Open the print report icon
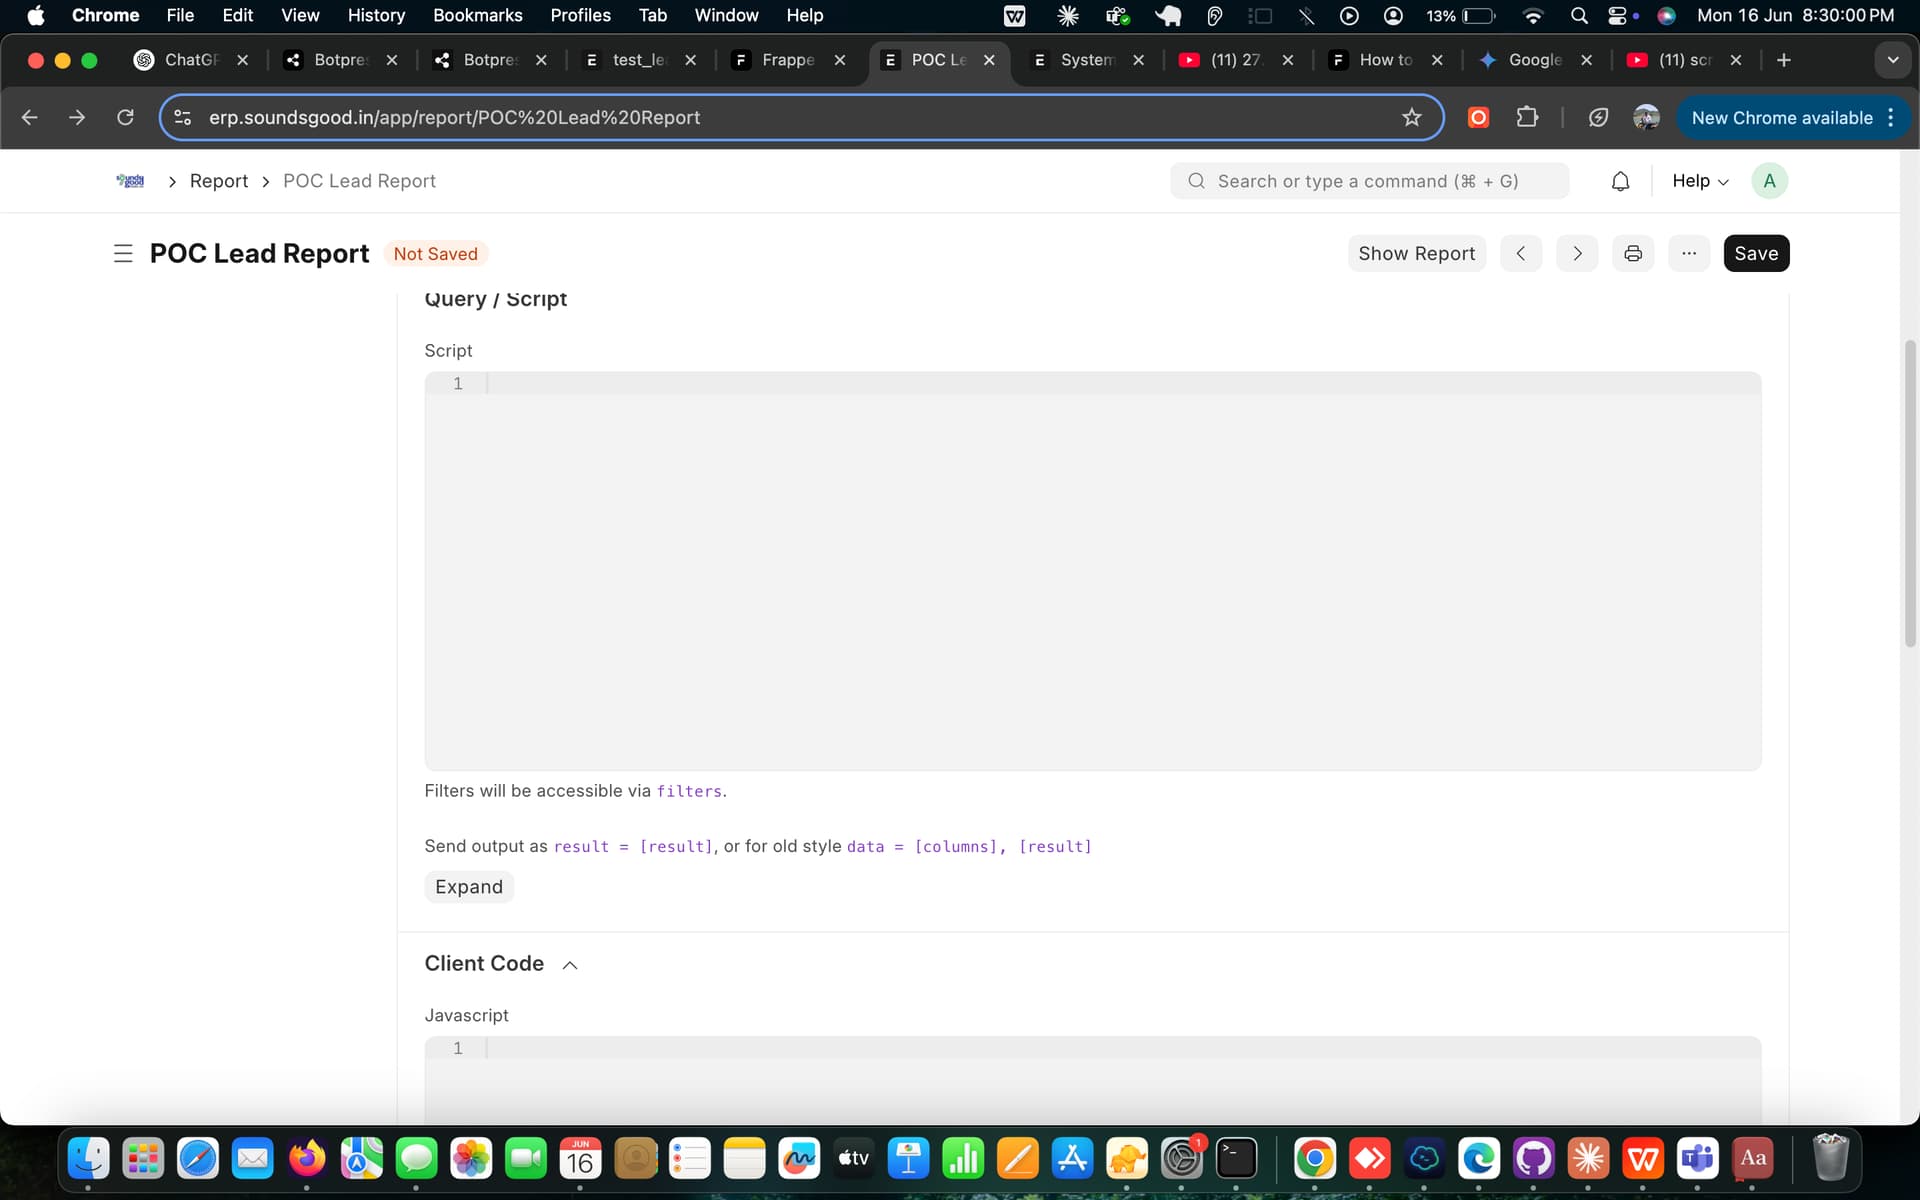 pos(1633,254)
